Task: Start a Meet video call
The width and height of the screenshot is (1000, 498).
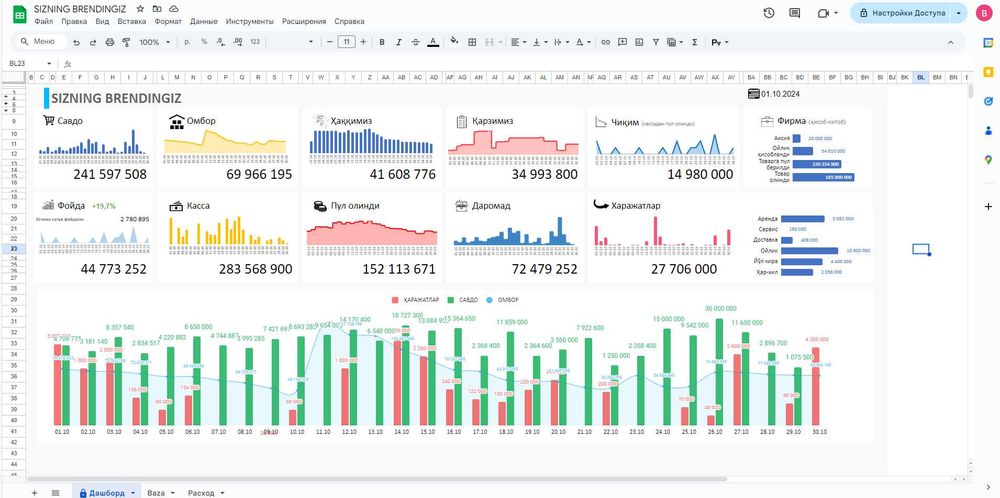Action: point(823,13)
